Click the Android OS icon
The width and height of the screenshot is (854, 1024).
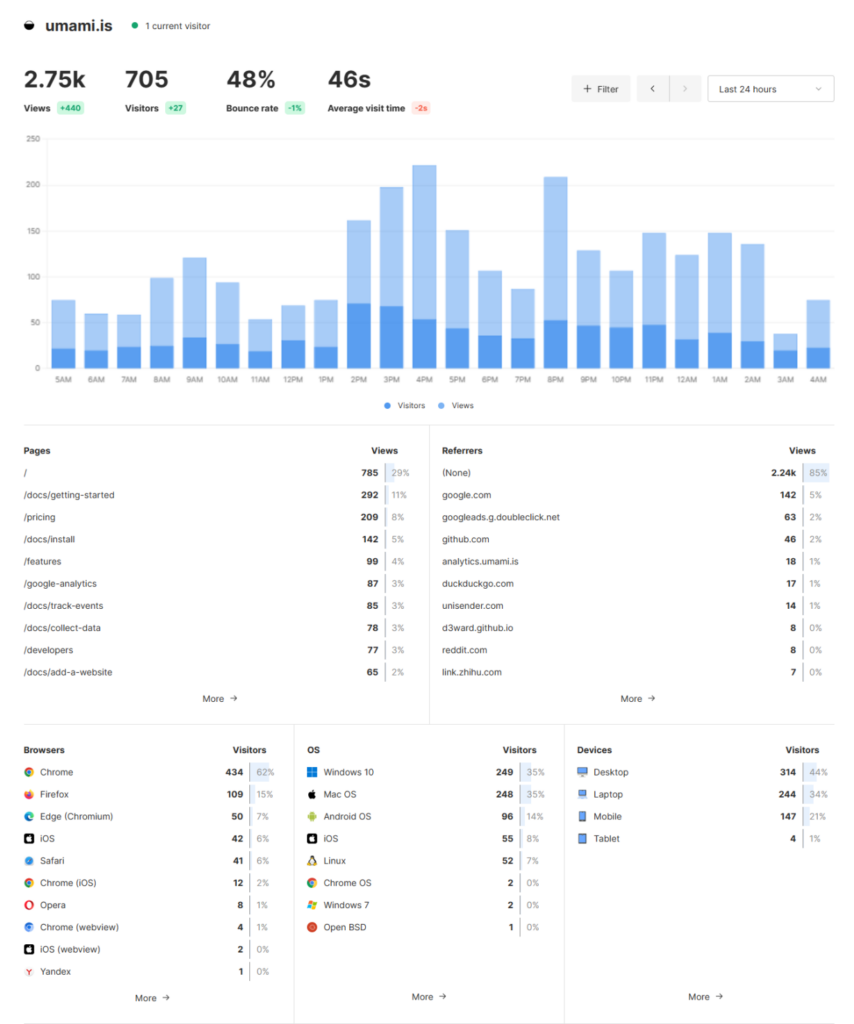click(x=312, y=816)
